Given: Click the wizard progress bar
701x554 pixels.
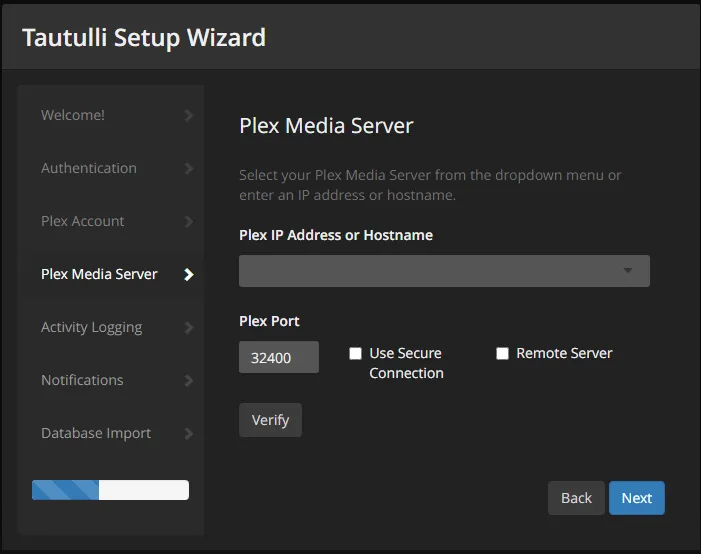Looking at the screenshot, I should (110, 490).
